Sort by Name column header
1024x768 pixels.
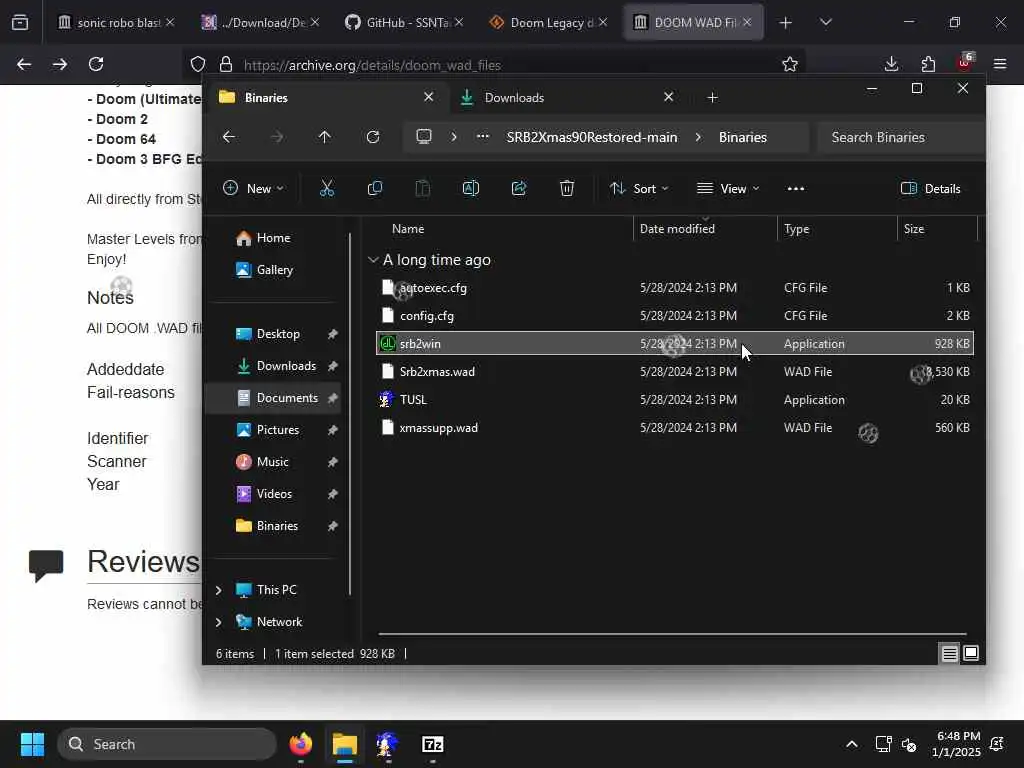[x=408, y=229]
